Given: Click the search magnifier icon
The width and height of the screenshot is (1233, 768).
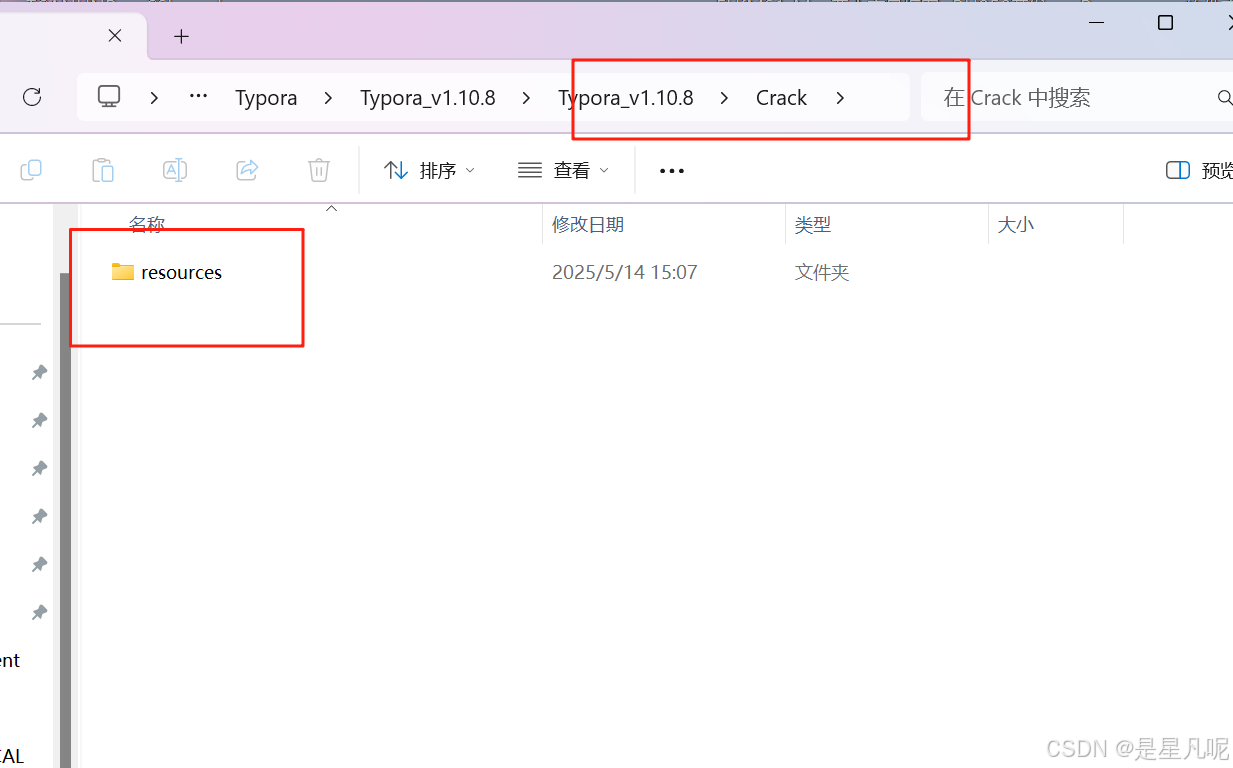Looking at the screenshot, I should (1224, 97).
